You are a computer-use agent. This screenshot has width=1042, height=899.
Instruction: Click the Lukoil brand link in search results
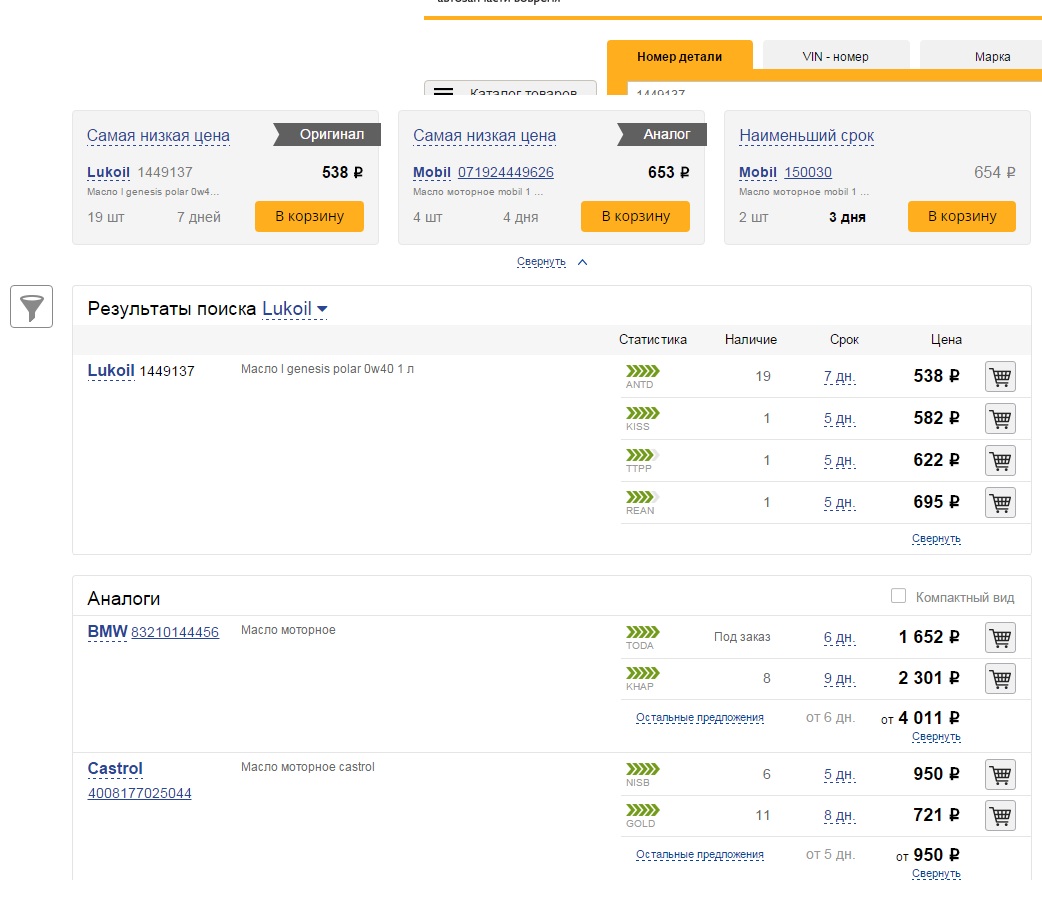111,371
